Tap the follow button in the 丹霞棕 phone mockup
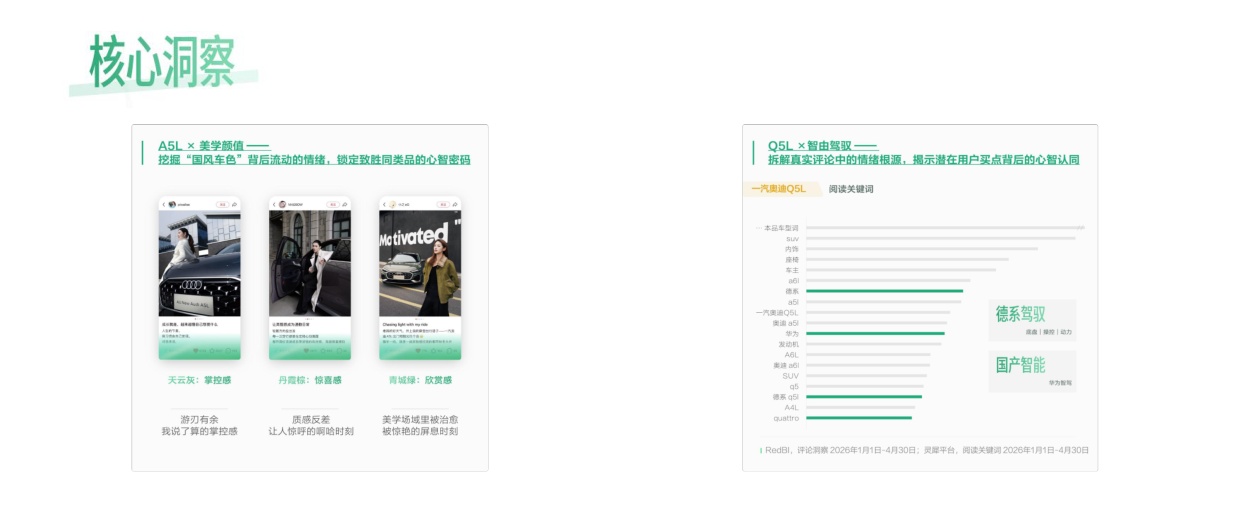This screenshot has height=532, width=1241. pyautogui.click(x=333, y=204)
